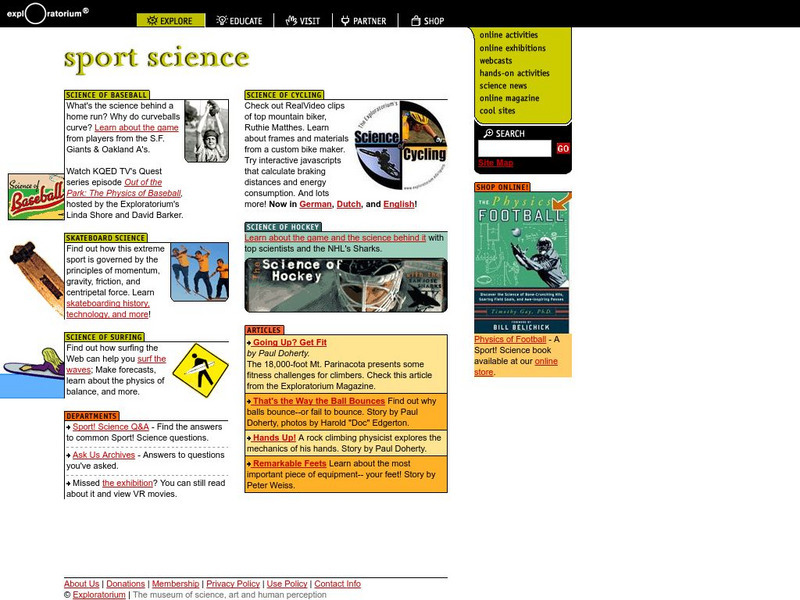The height and width of the screenshot is (600, 800).
Task: Open cool sites
Action: point(497,110)
